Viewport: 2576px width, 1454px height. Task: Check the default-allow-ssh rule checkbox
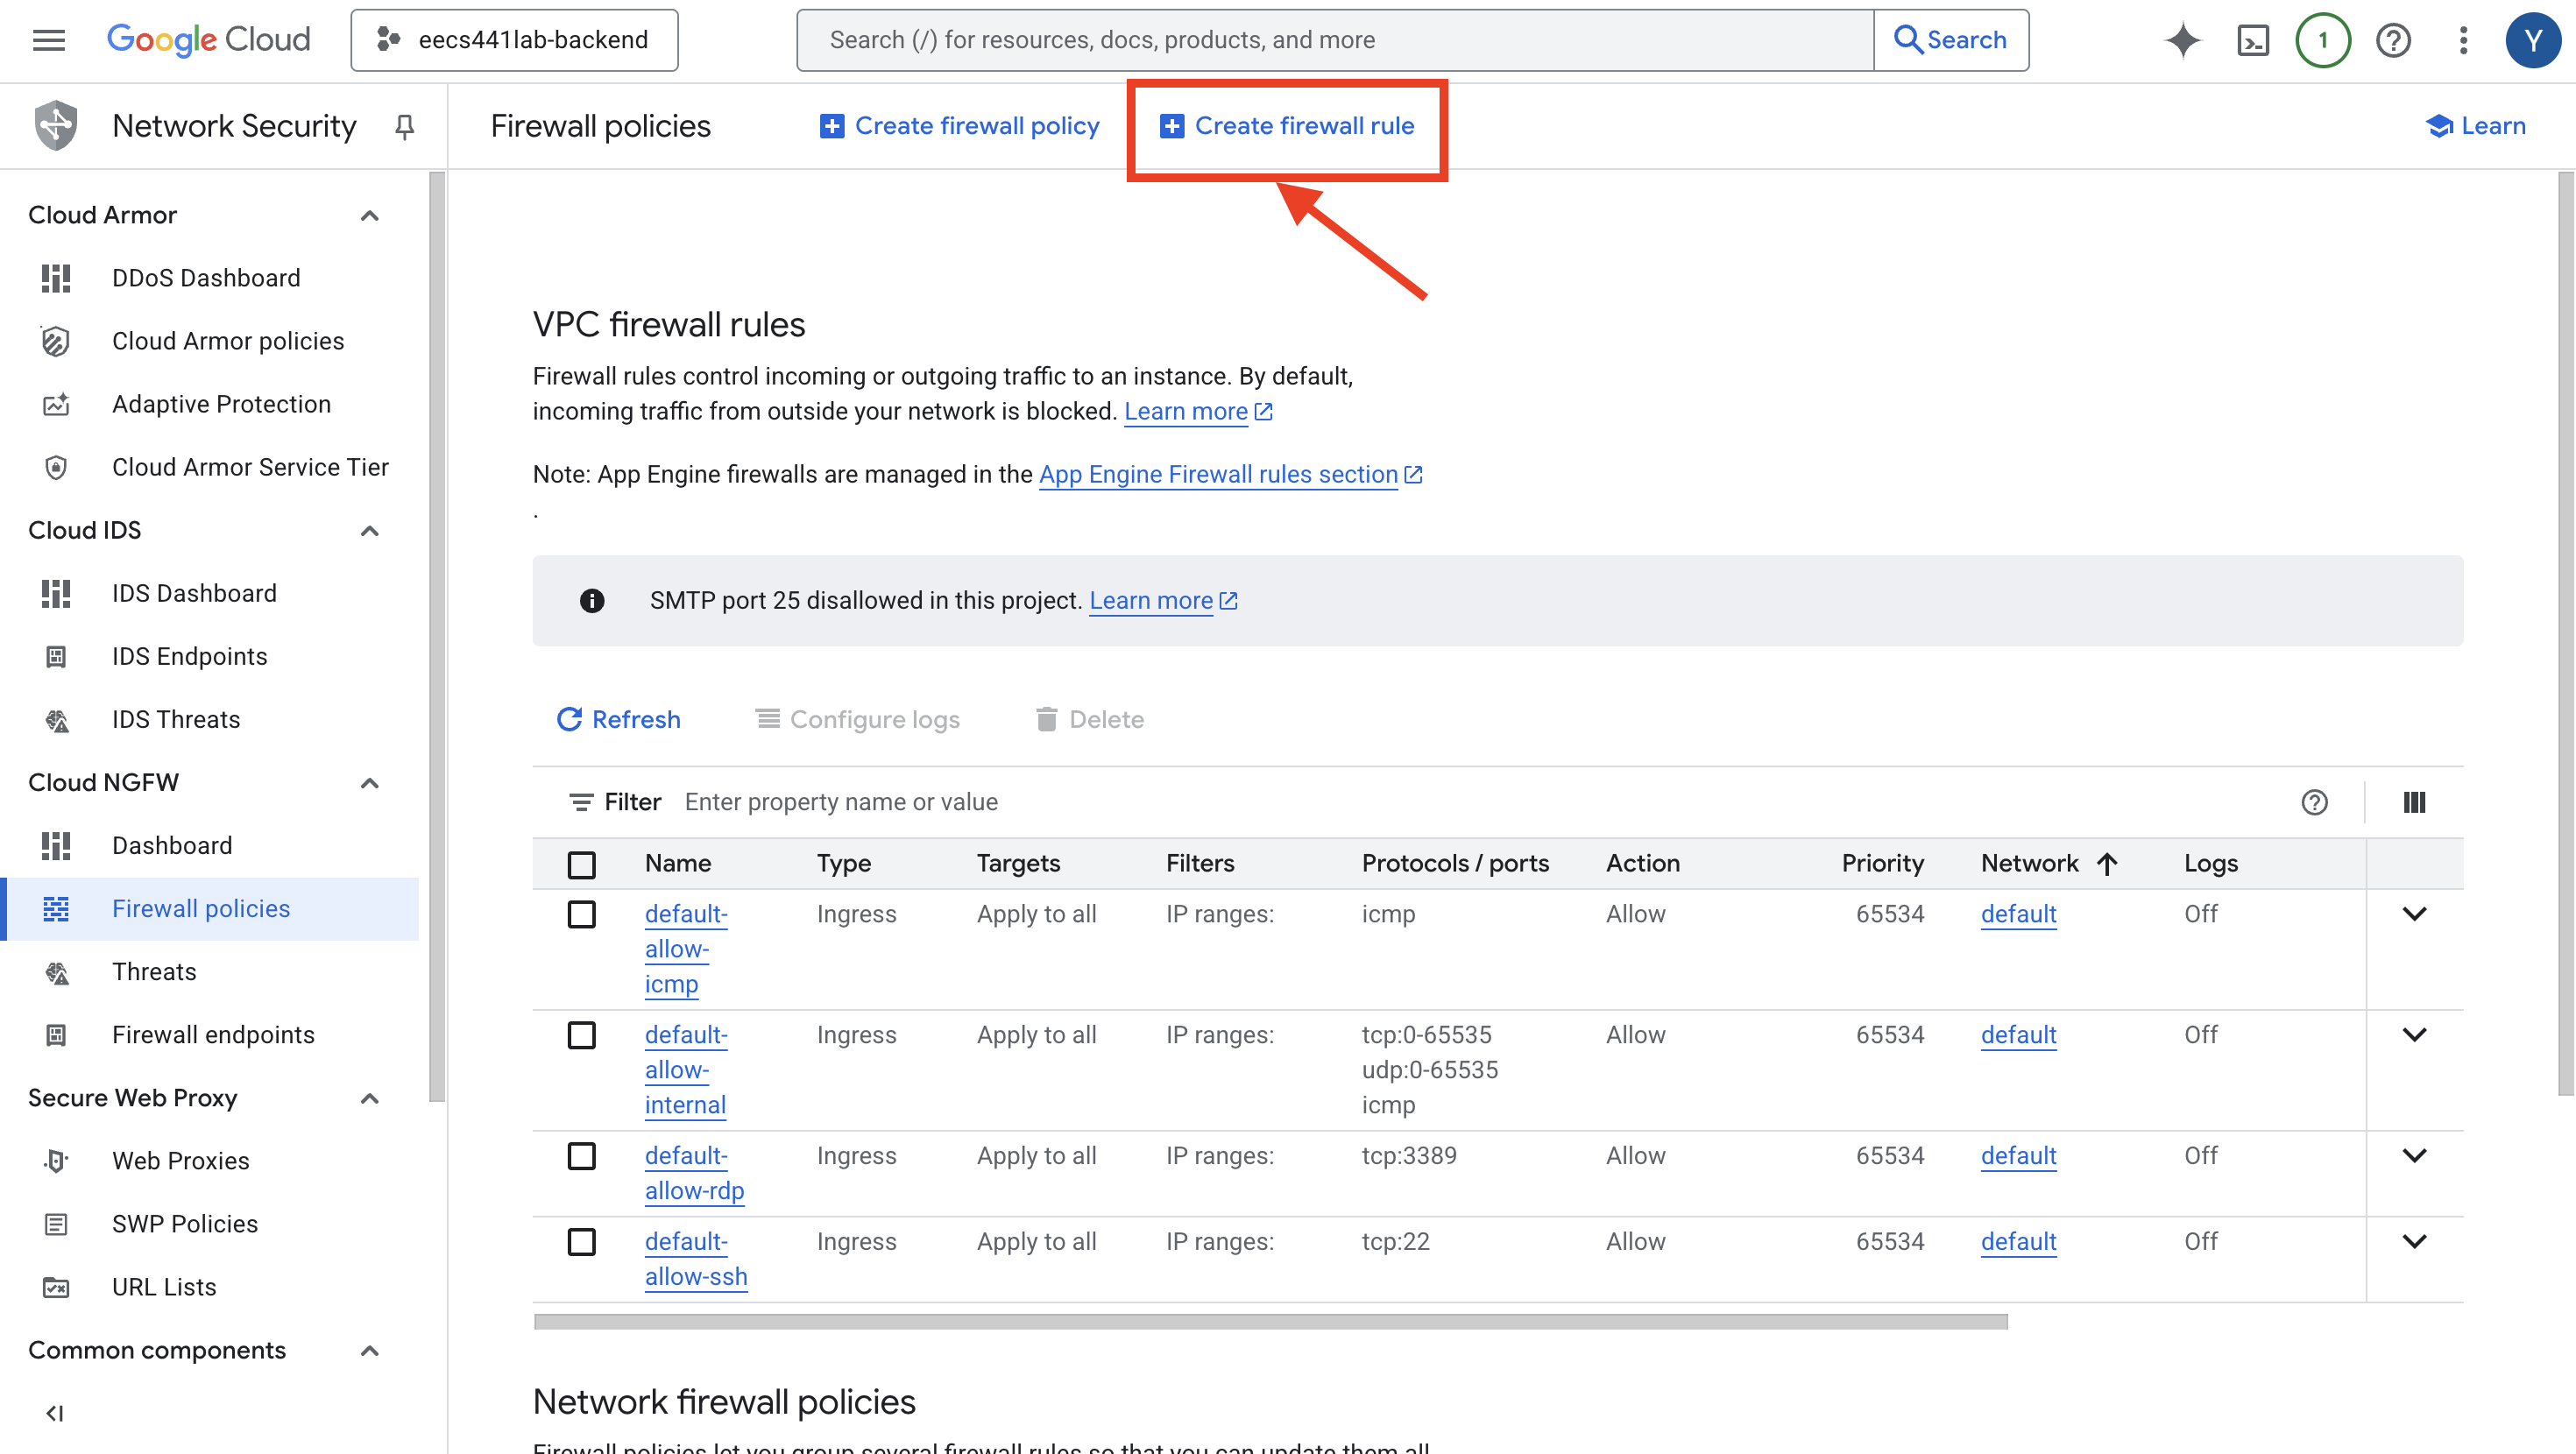pyautogui.click(x=581, y=1241)
